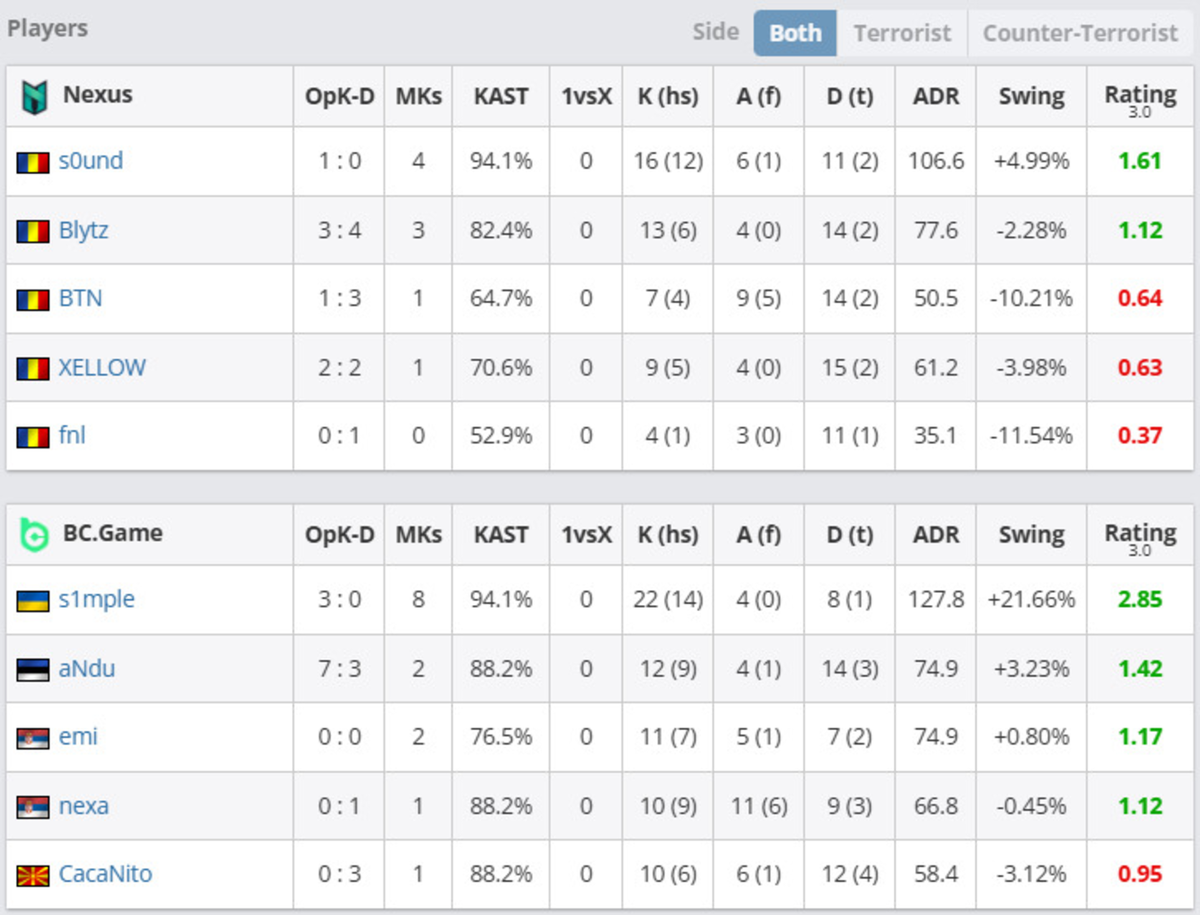
Task: Open s1mple's player profile
Action: coord(96,599)
